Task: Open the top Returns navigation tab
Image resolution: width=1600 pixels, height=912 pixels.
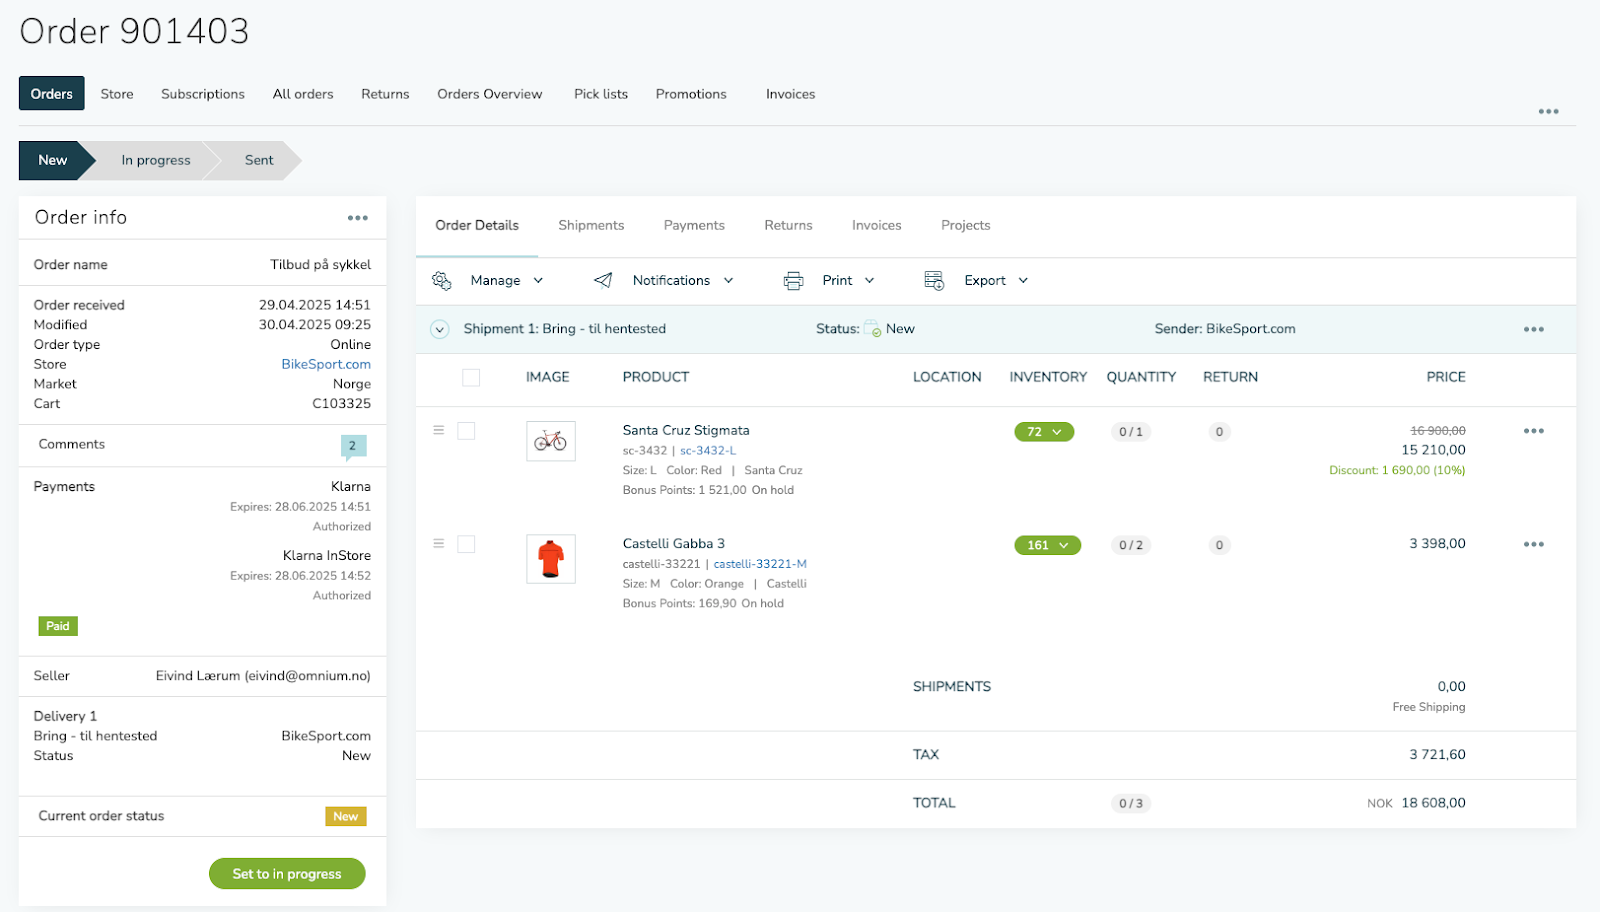Action: coord(385,94)
